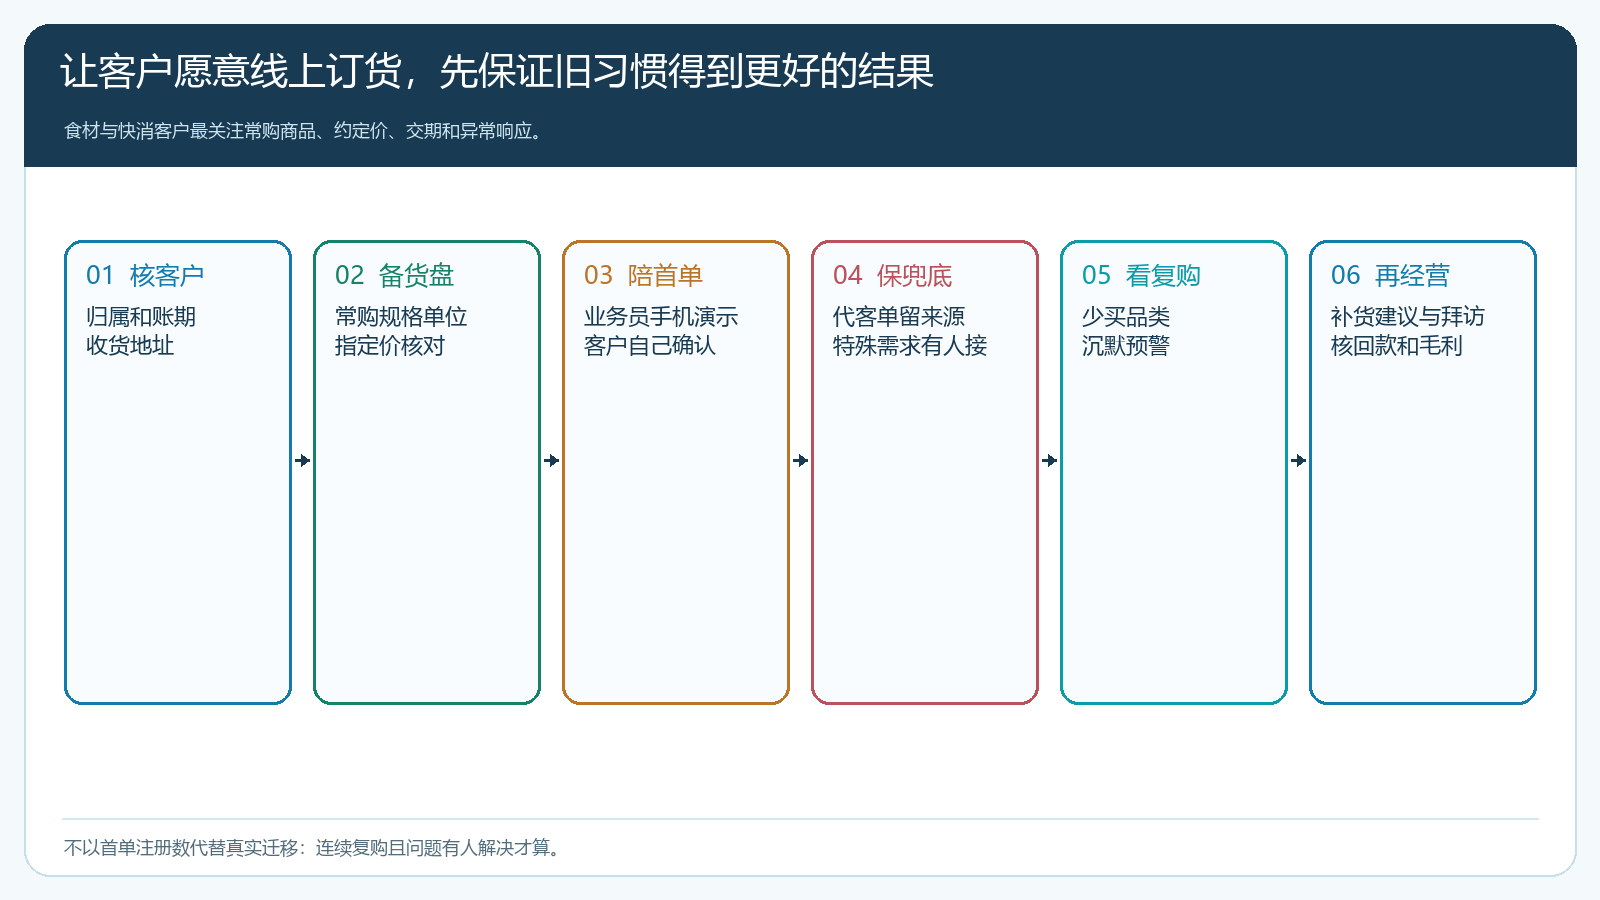Image resolution: width=1600 pixels, height=900 pixels.
Task: Click arrow between 04 保兜底 and 05 看复购
Action: (1050, 461)
